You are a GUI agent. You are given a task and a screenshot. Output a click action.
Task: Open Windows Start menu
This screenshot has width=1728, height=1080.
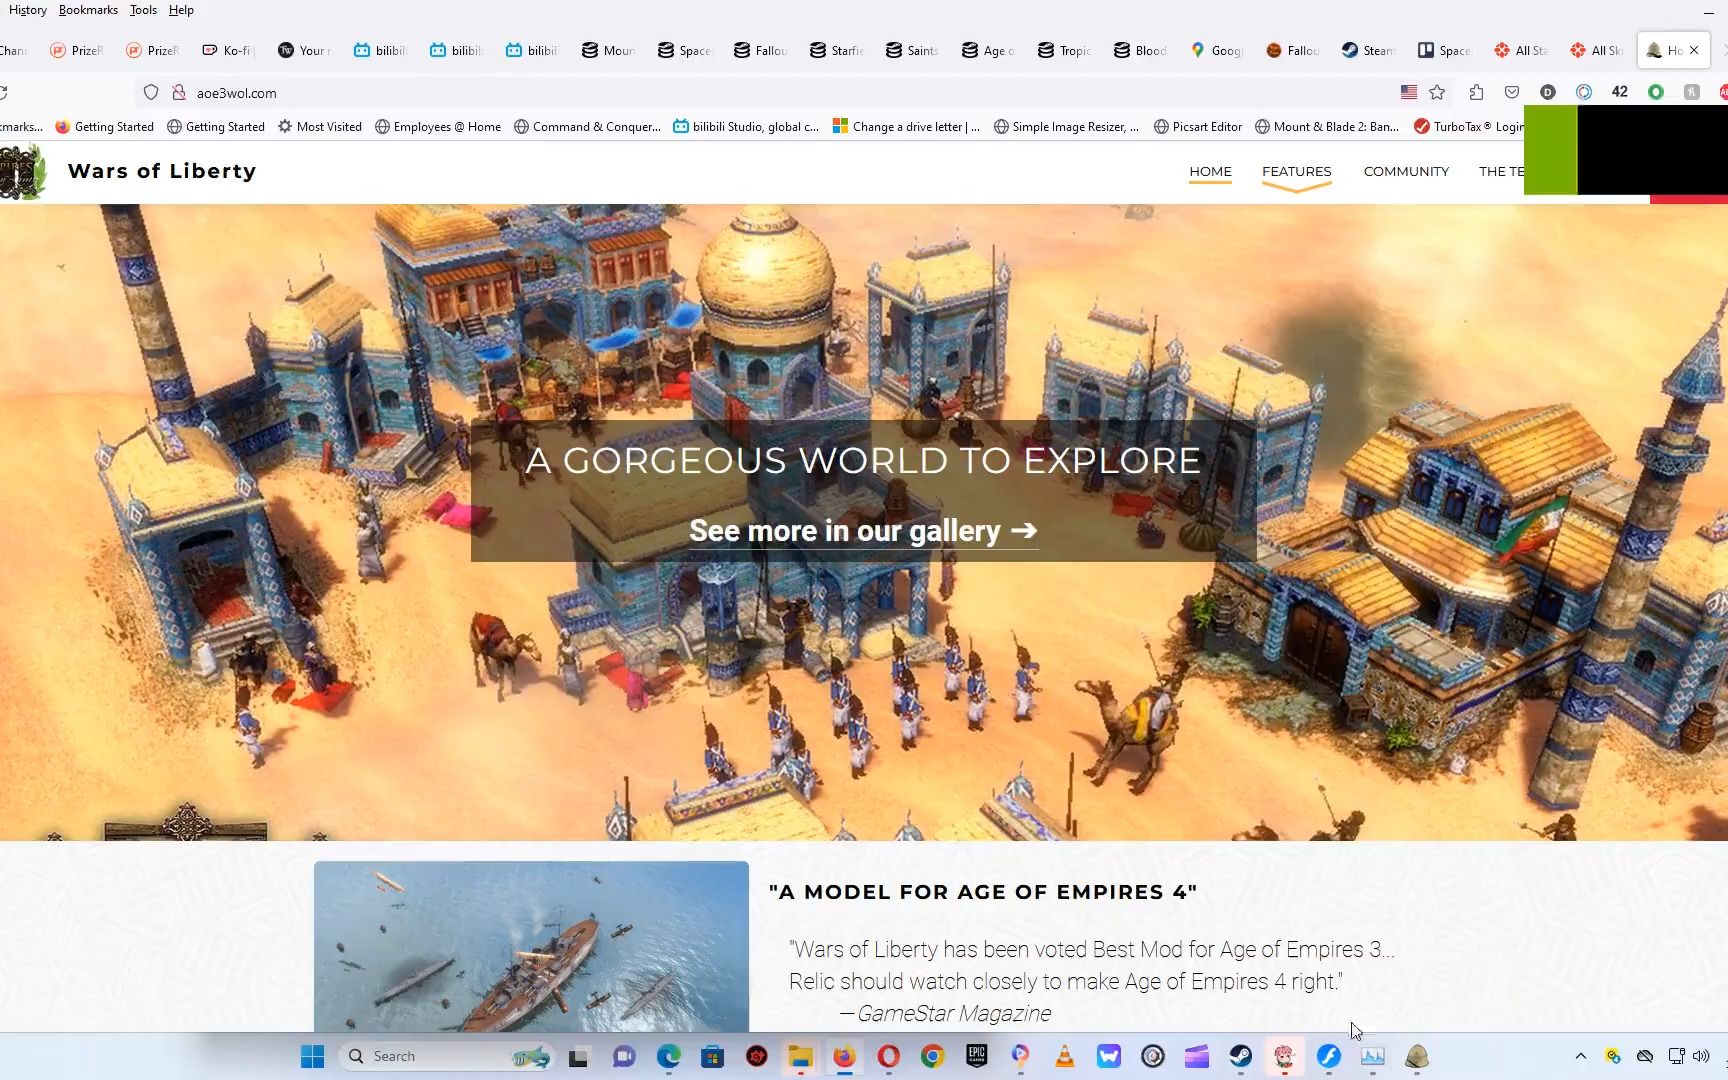coord(312,1056)
